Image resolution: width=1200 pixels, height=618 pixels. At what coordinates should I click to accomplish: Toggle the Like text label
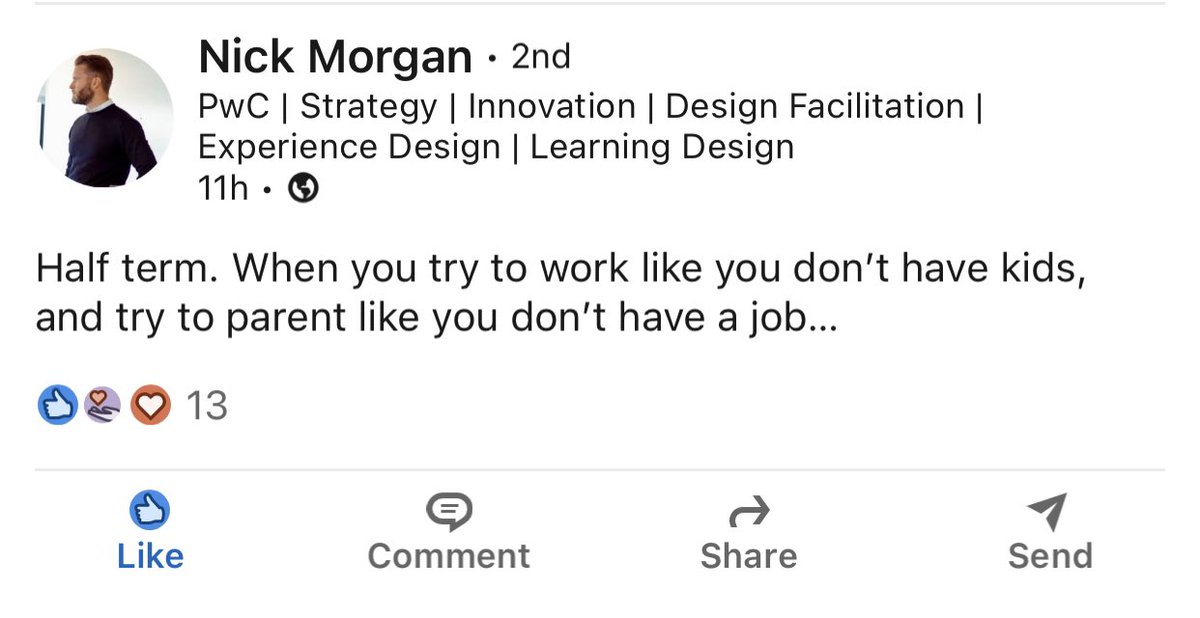150,556
